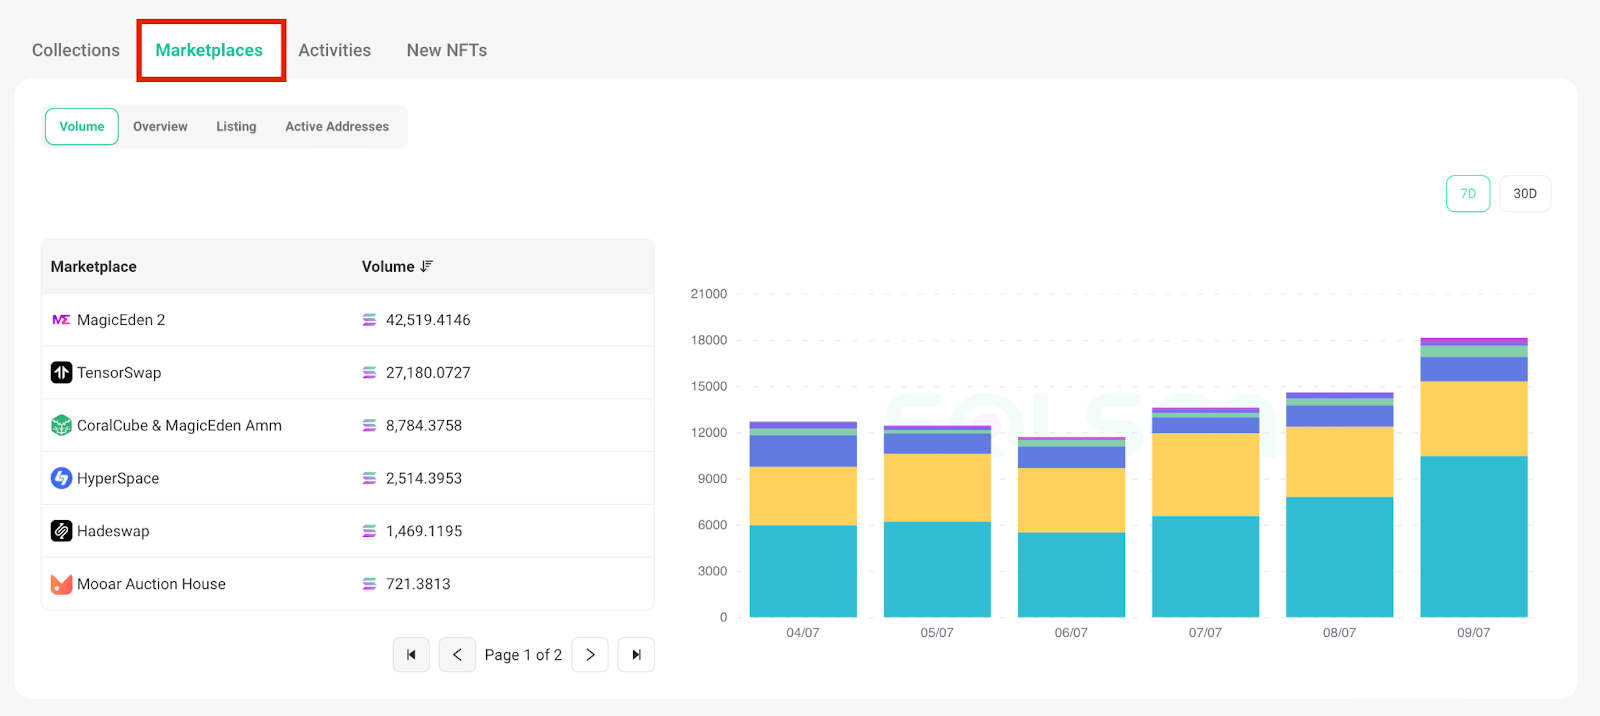Click the yellow segment of 08/07 bar

click(1339, 462)
